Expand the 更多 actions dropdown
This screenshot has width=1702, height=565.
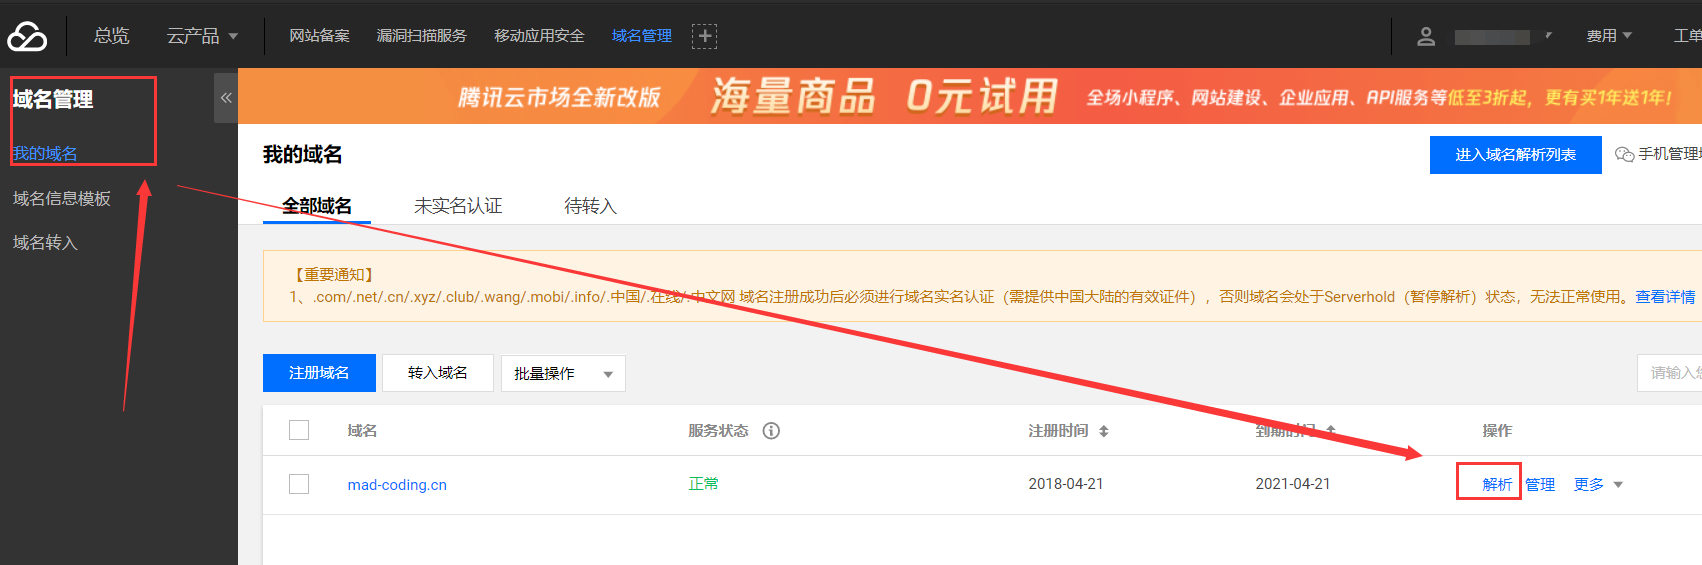coord(1598,484)
